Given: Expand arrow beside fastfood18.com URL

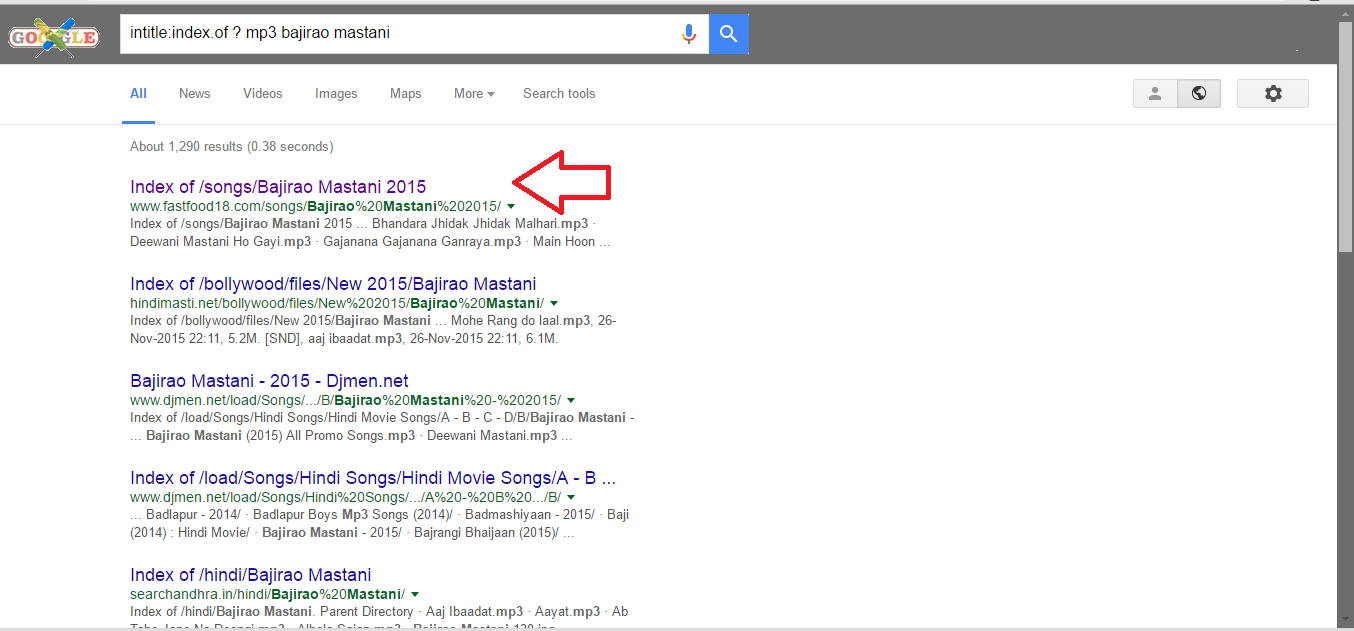Looking at the screenshot, I should click(x=511, y=206).
